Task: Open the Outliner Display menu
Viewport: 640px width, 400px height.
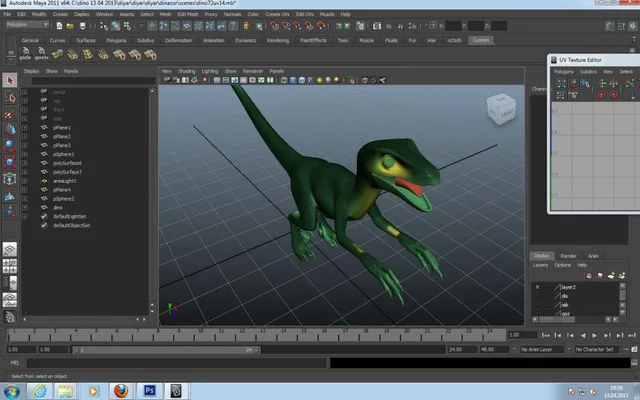Action: point(31,71)
